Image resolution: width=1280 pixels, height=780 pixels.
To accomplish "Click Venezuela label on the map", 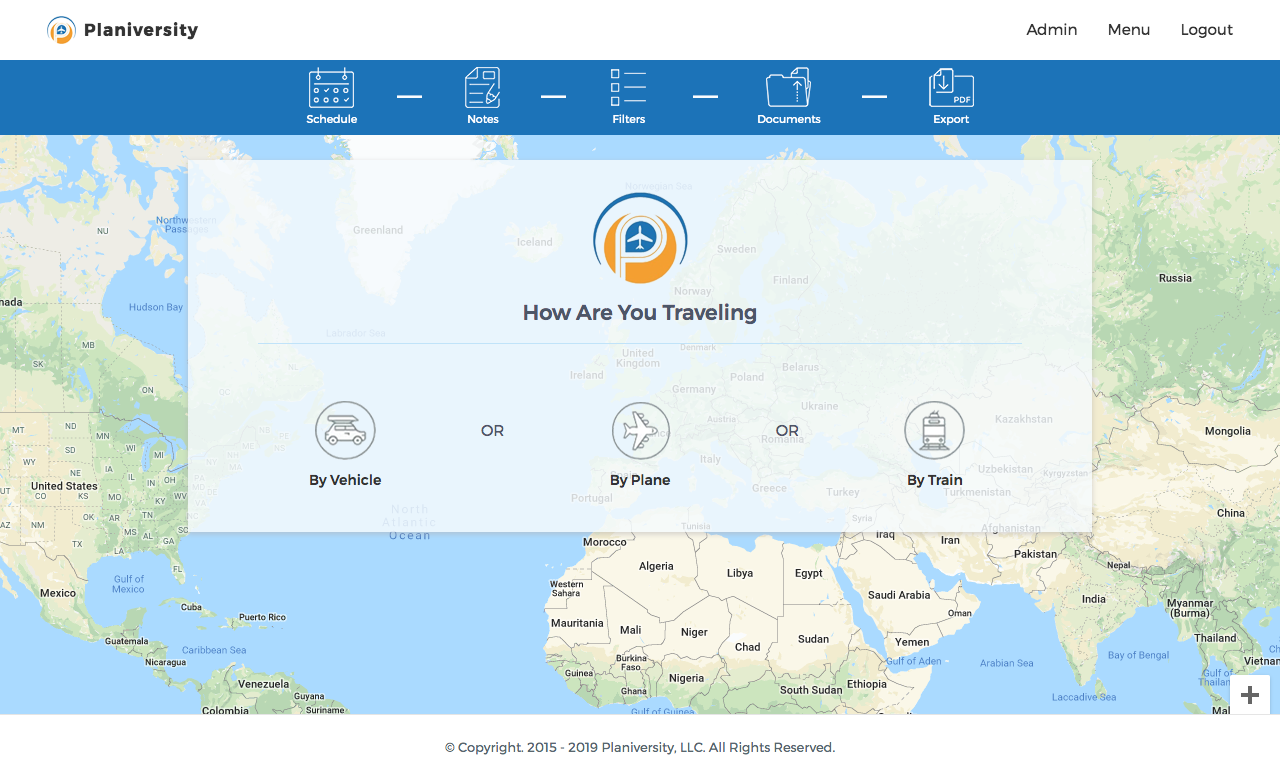I will [x=263, y=684].
